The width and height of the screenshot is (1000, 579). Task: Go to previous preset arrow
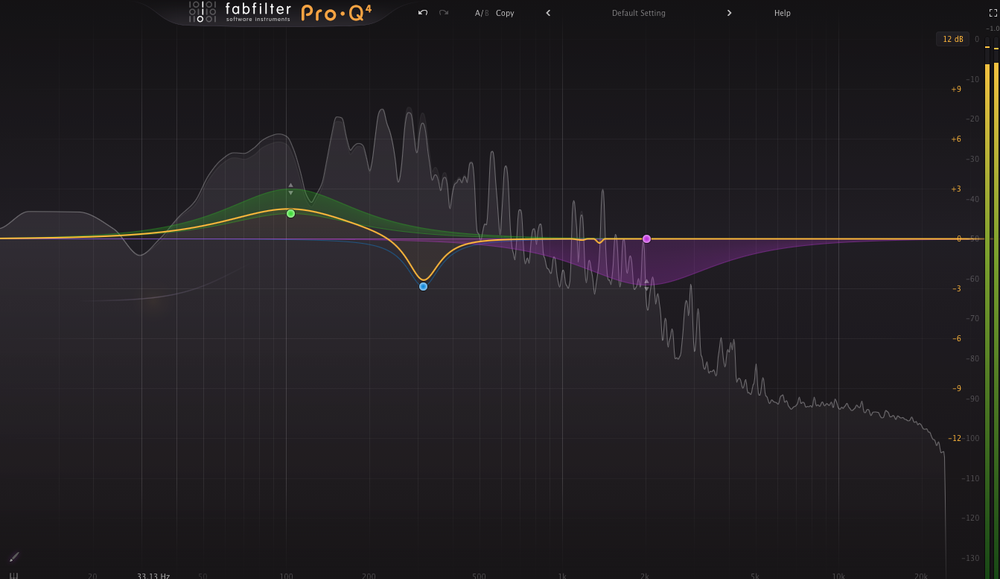548,13
